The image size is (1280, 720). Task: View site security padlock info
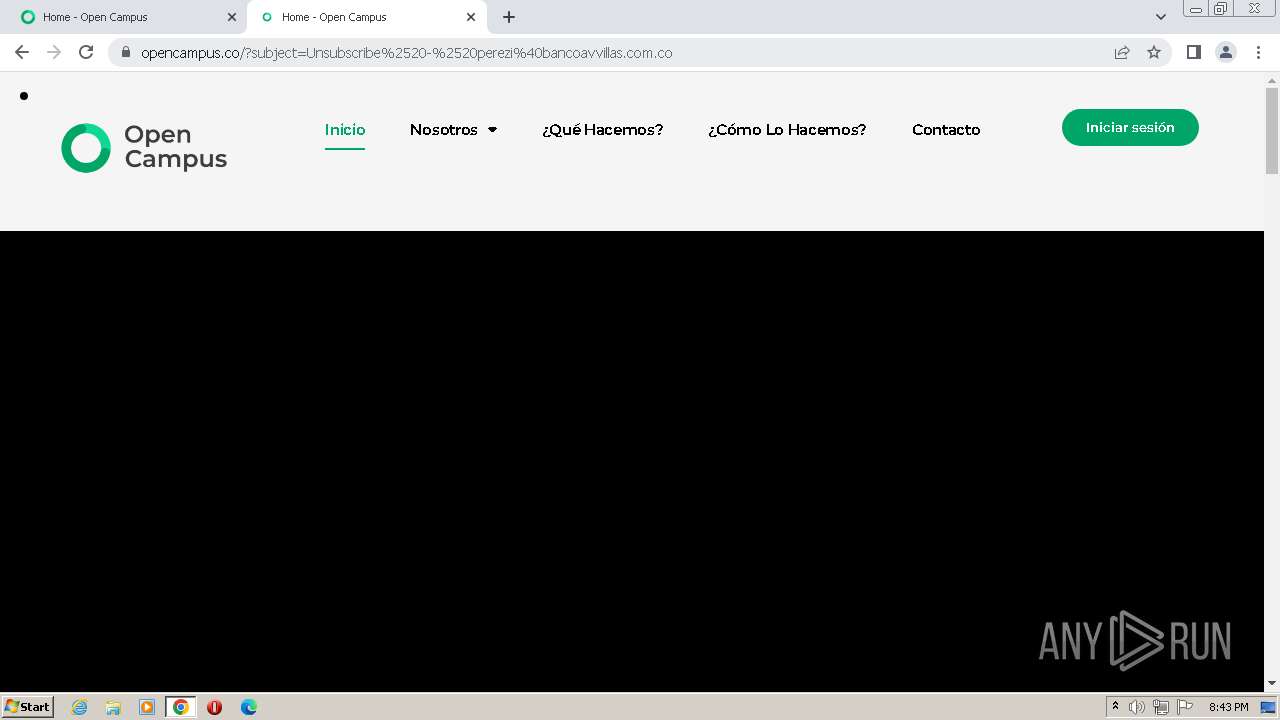click(126, 52)
